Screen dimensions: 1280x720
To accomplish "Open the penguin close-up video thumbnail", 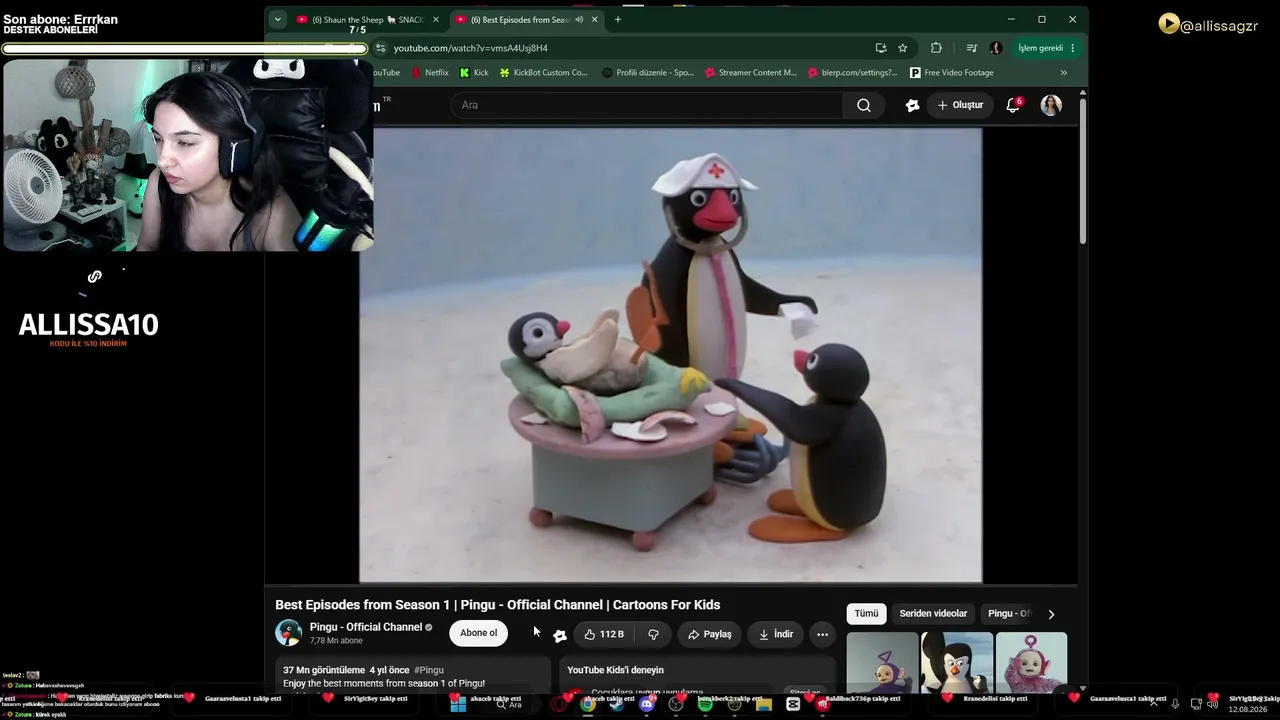I will (x=957, y=662).
